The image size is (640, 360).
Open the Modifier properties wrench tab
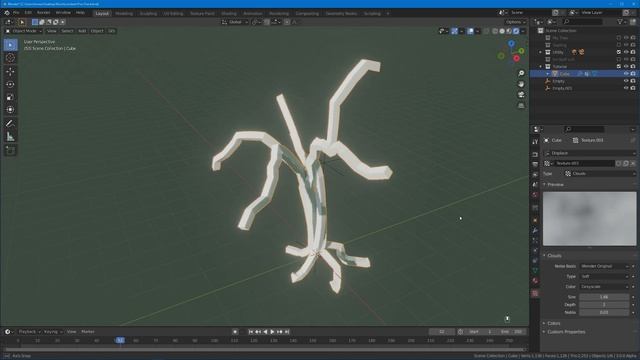tap(535, 231)
